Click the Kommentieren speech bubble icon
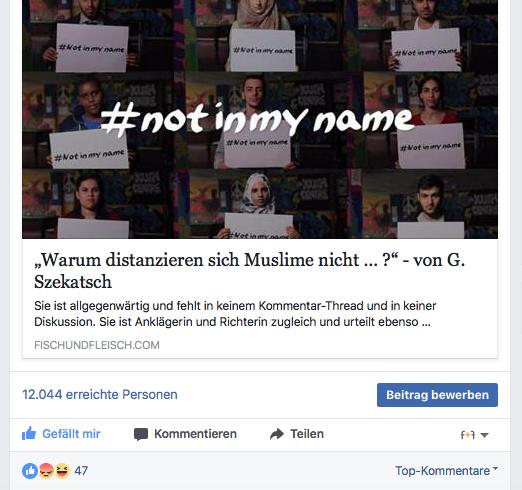 [141, 434]
